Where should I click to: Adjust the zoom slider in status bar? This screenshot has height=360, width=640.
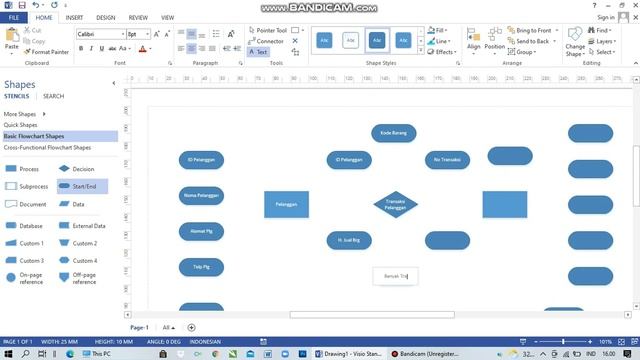pyautogui.click(x=563, y=342)
